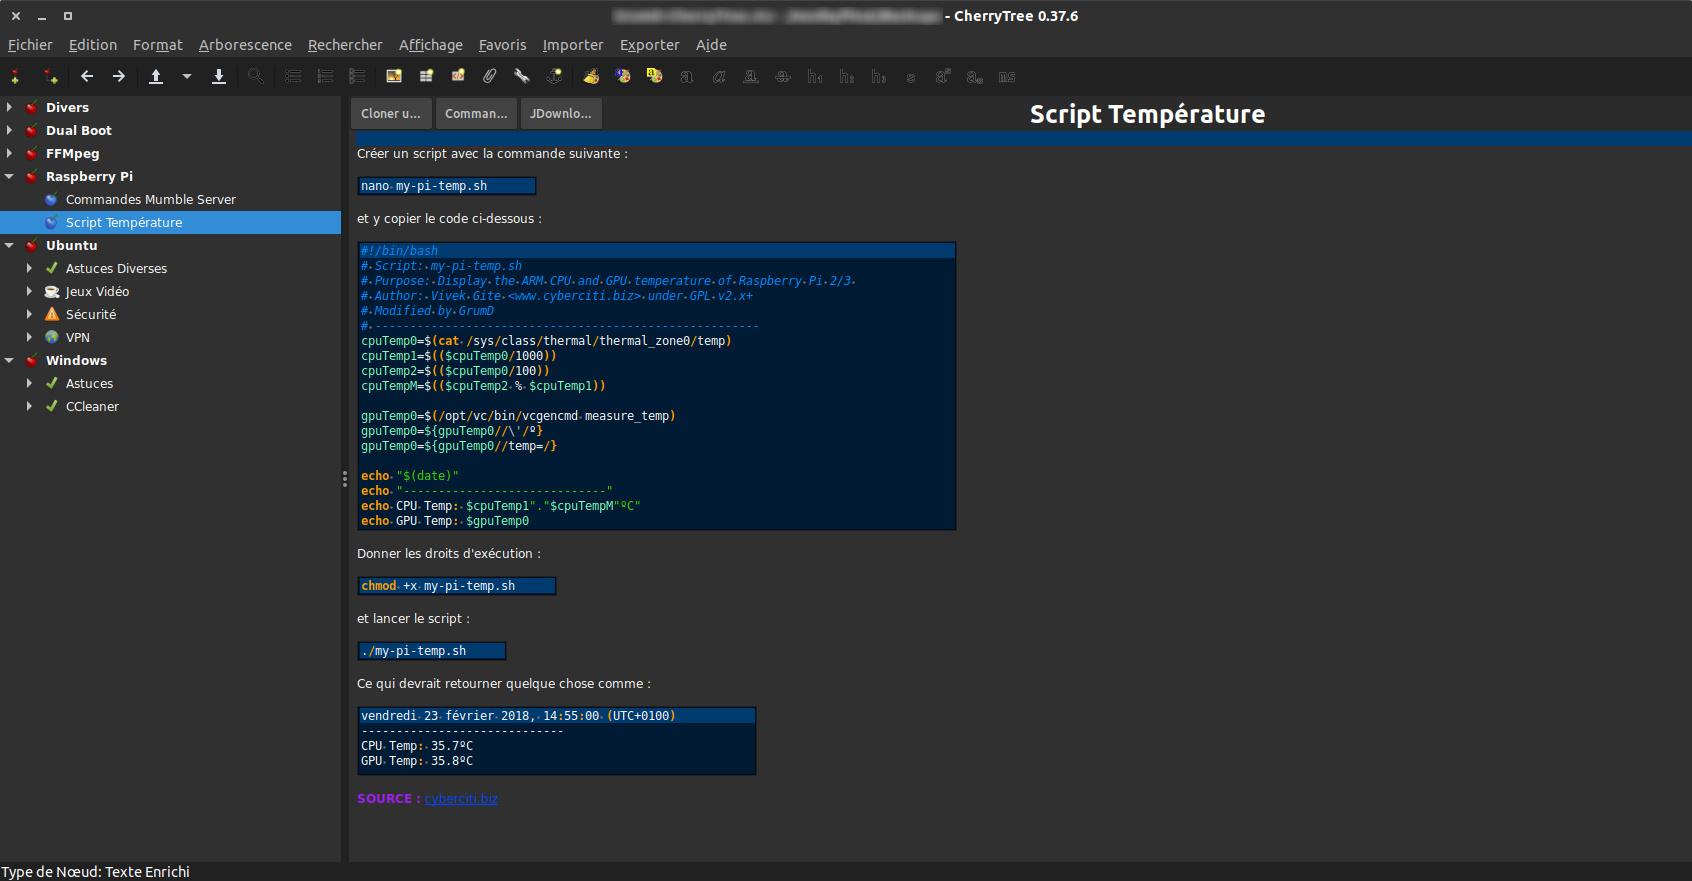Pick the text foreground color

623,77
